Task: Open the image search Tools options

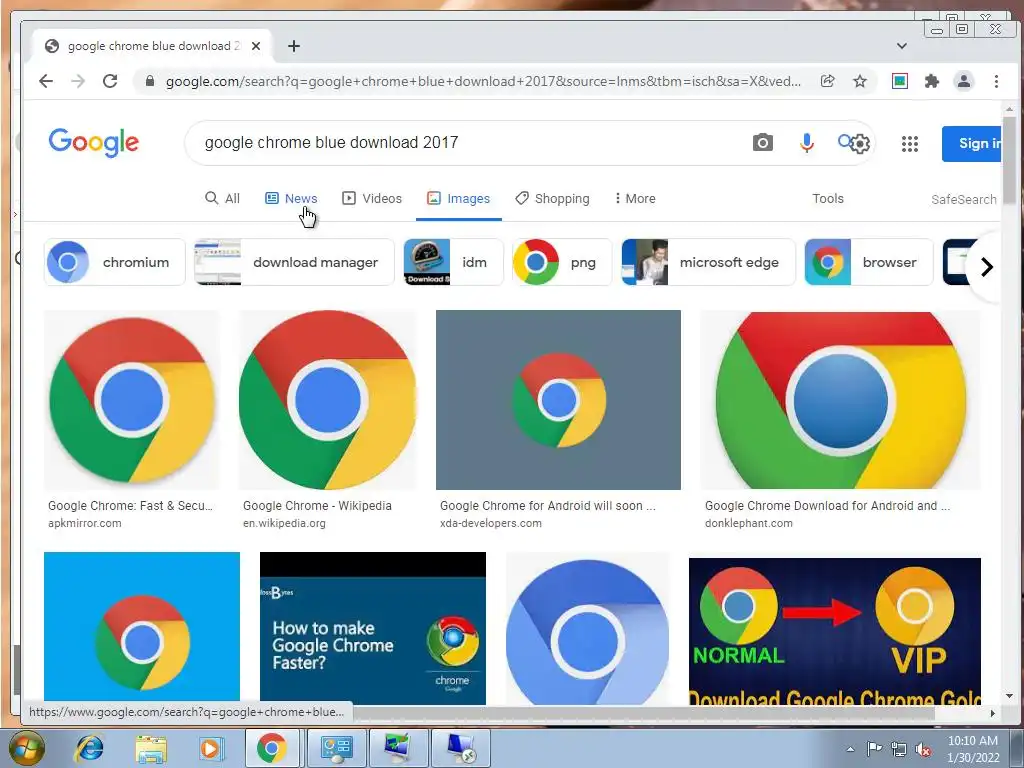Action: click(827, 199)
